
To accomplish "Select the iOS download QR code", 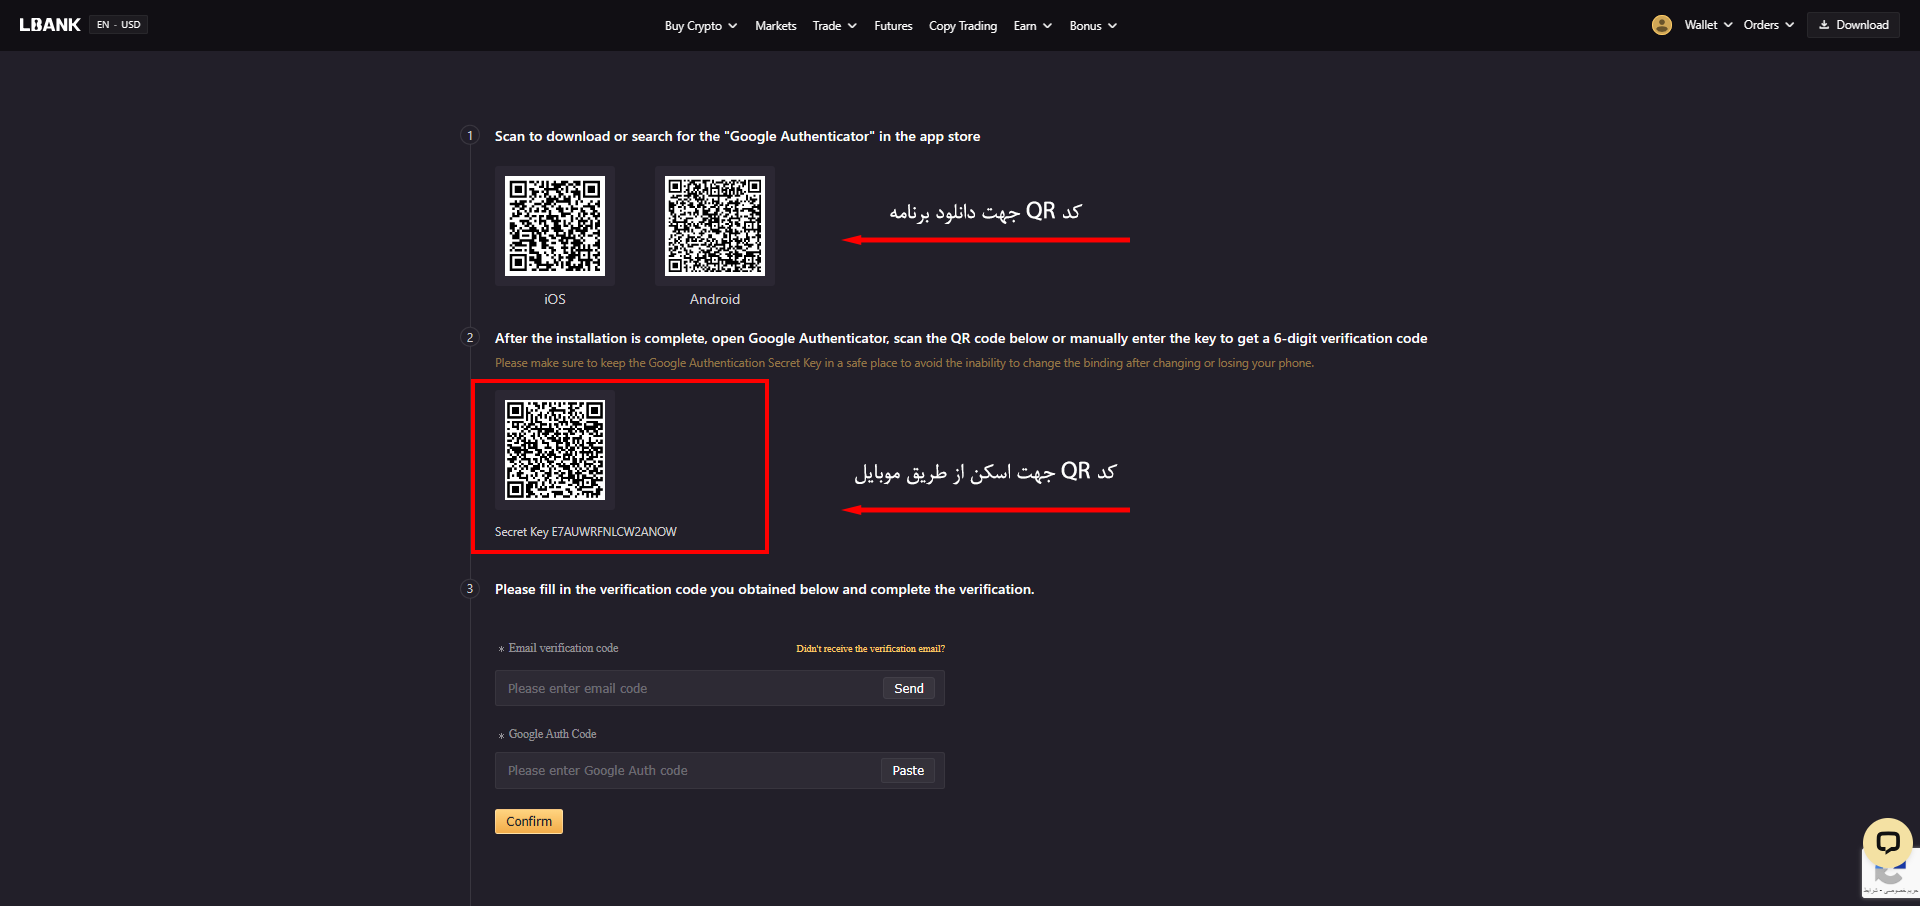I will (555, 226).
